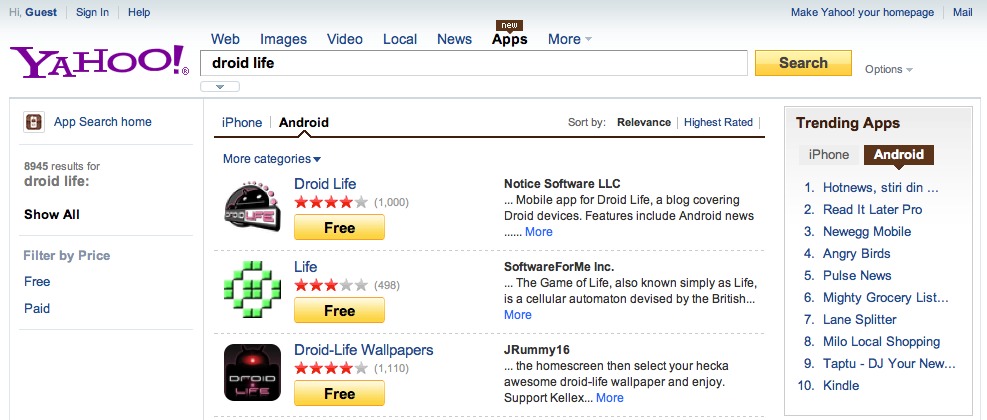Expand the search box down-arrow button
The width and height of the screenshot is (987, 420).
tap(219, 87)
